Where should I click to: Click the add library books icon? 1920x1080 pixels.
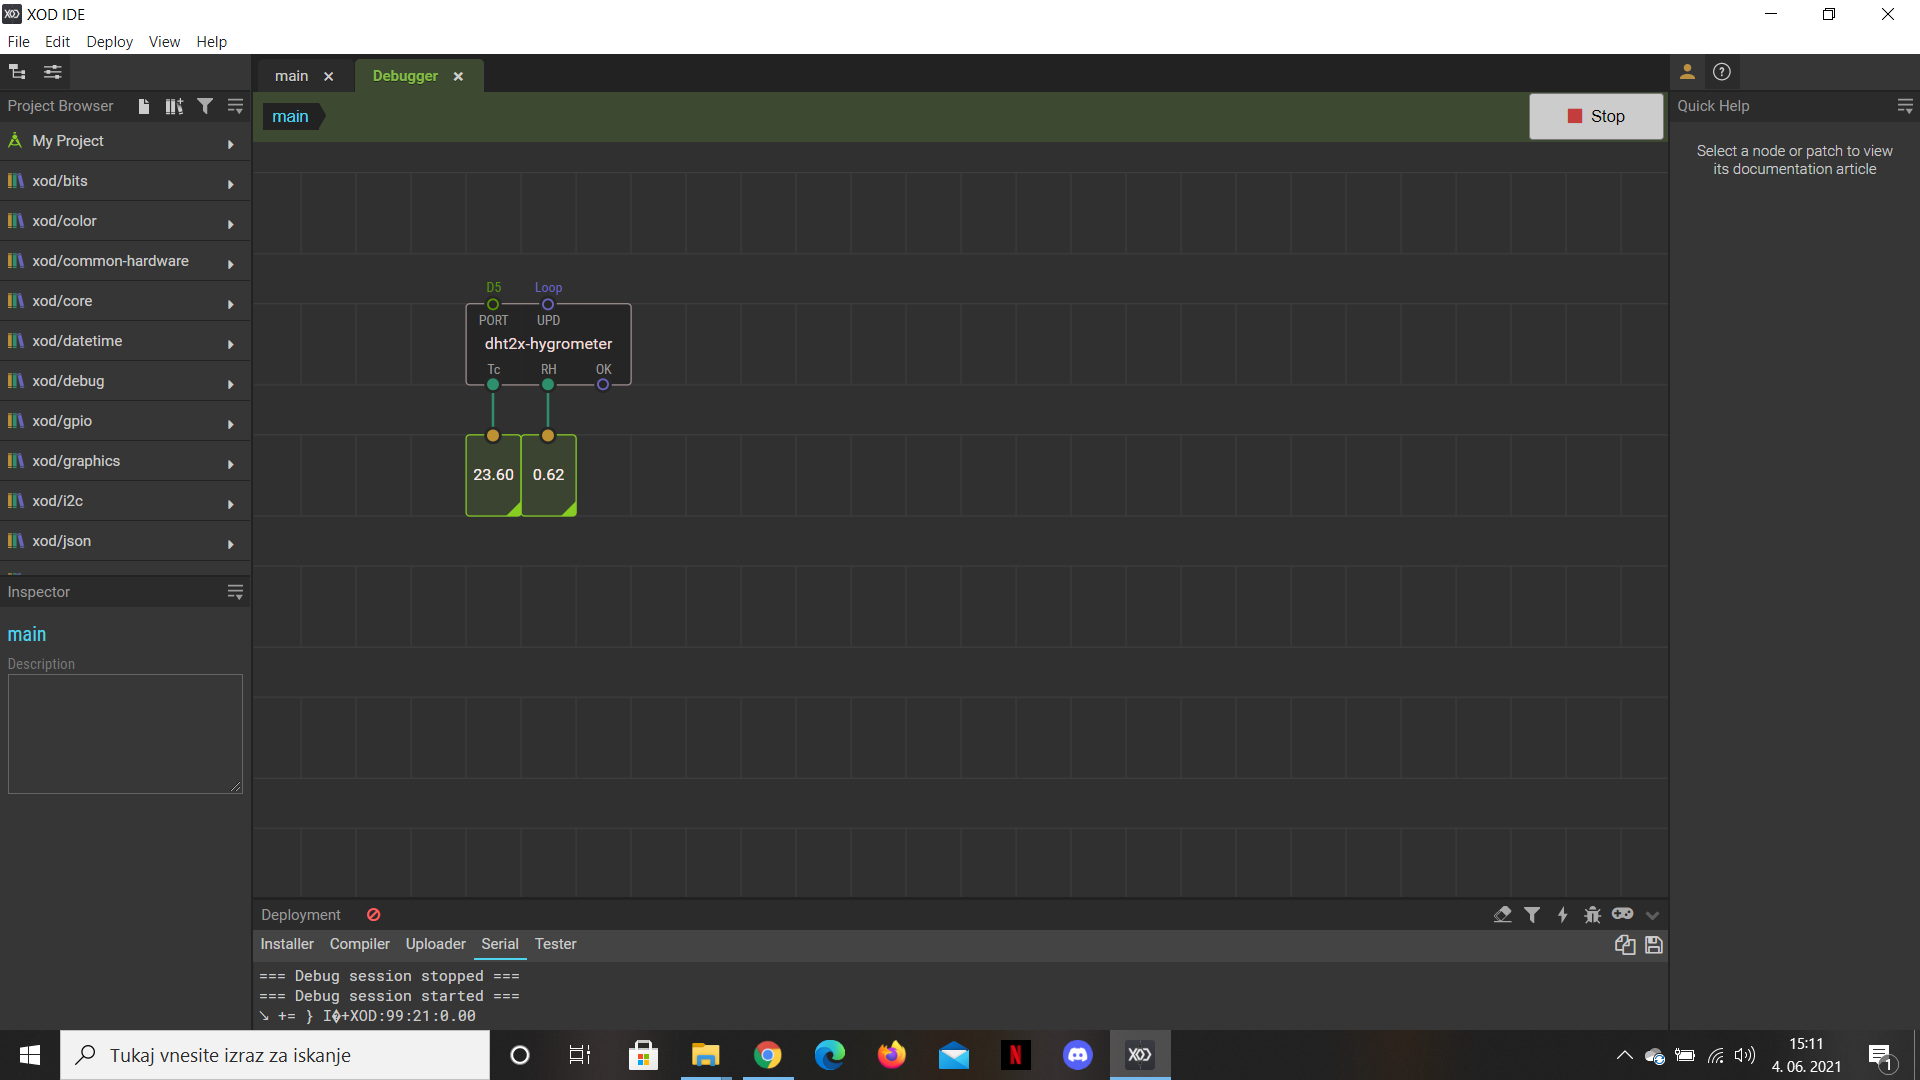174,106
